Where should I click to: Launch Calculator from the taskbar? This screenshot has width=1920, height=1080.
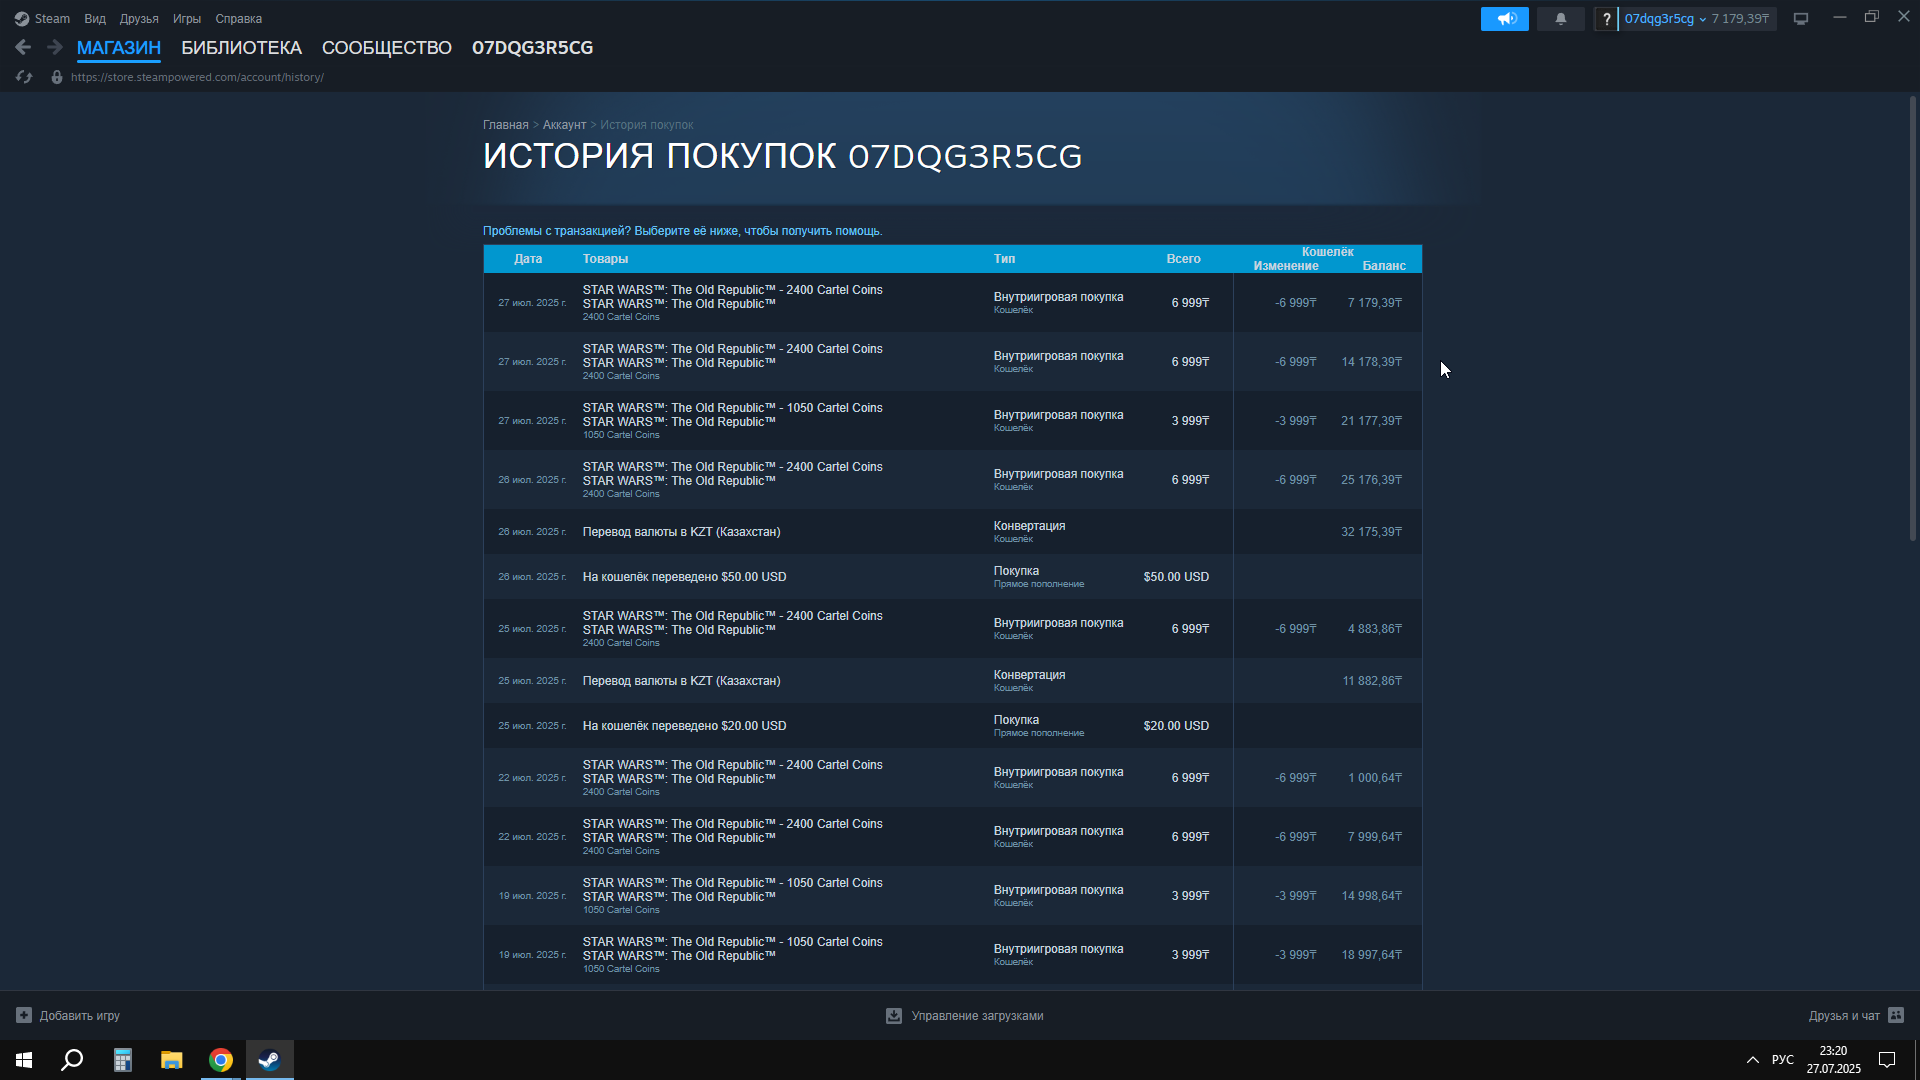coord(122,1060)
